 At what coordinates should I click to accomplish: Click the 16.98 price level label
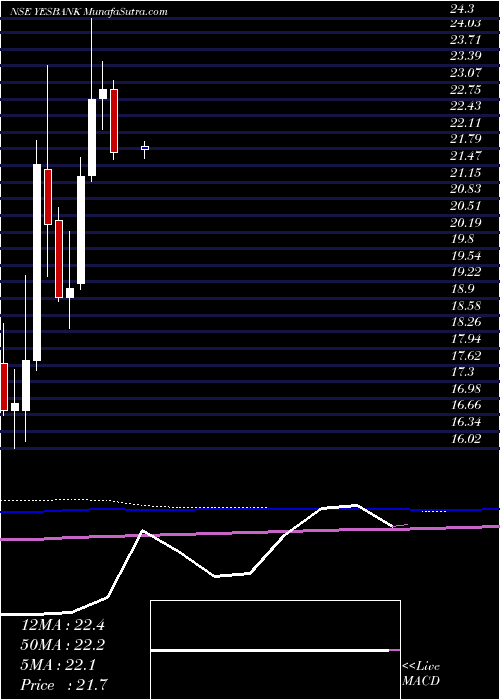[x=466, y=389]
